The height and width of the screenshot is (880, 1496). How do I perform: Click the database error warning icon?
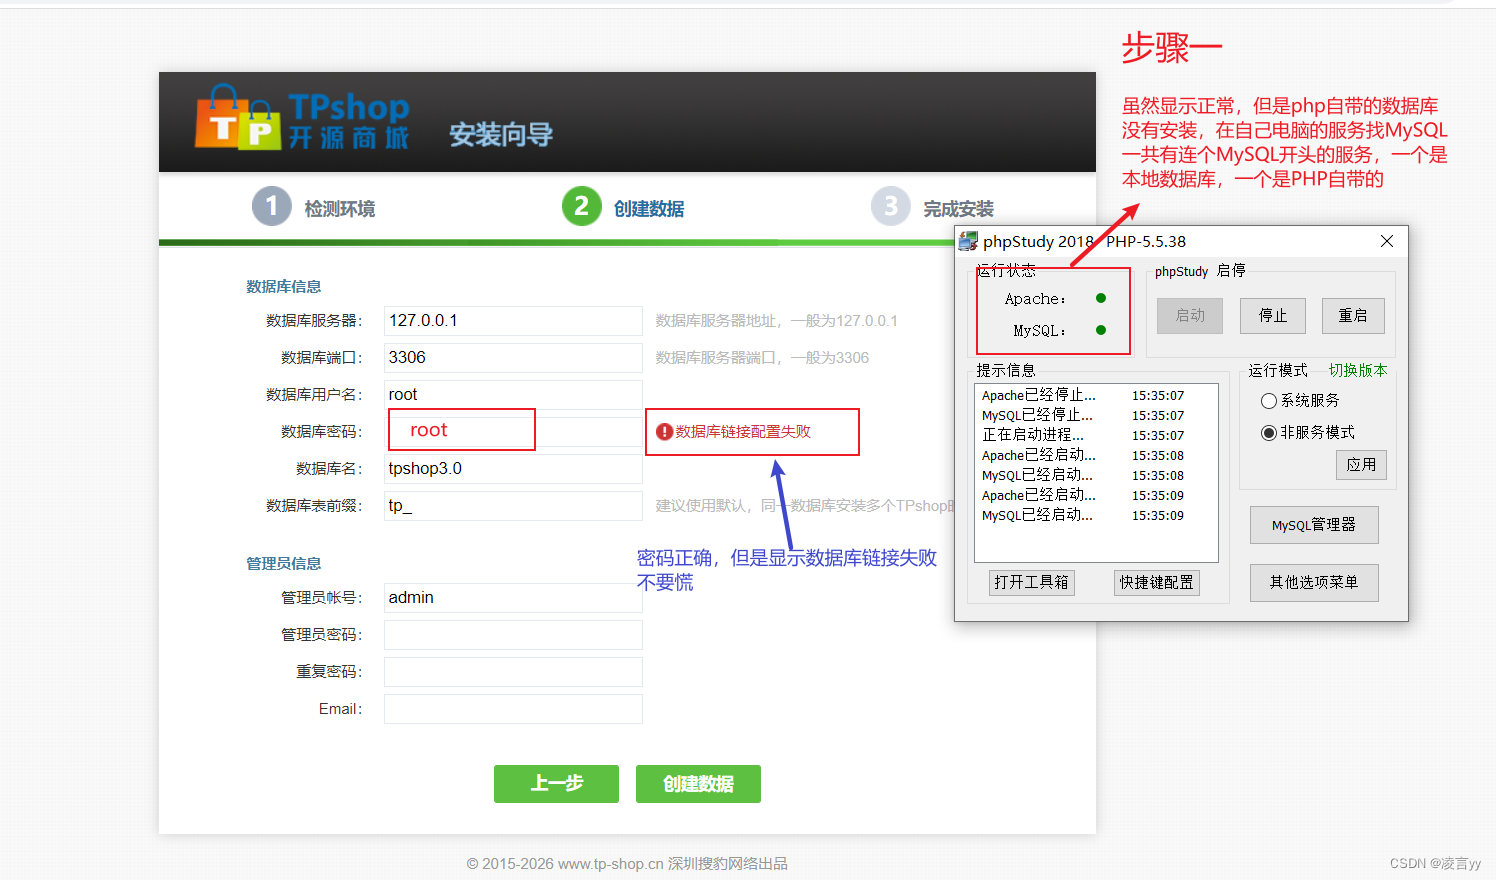(664, 432)
